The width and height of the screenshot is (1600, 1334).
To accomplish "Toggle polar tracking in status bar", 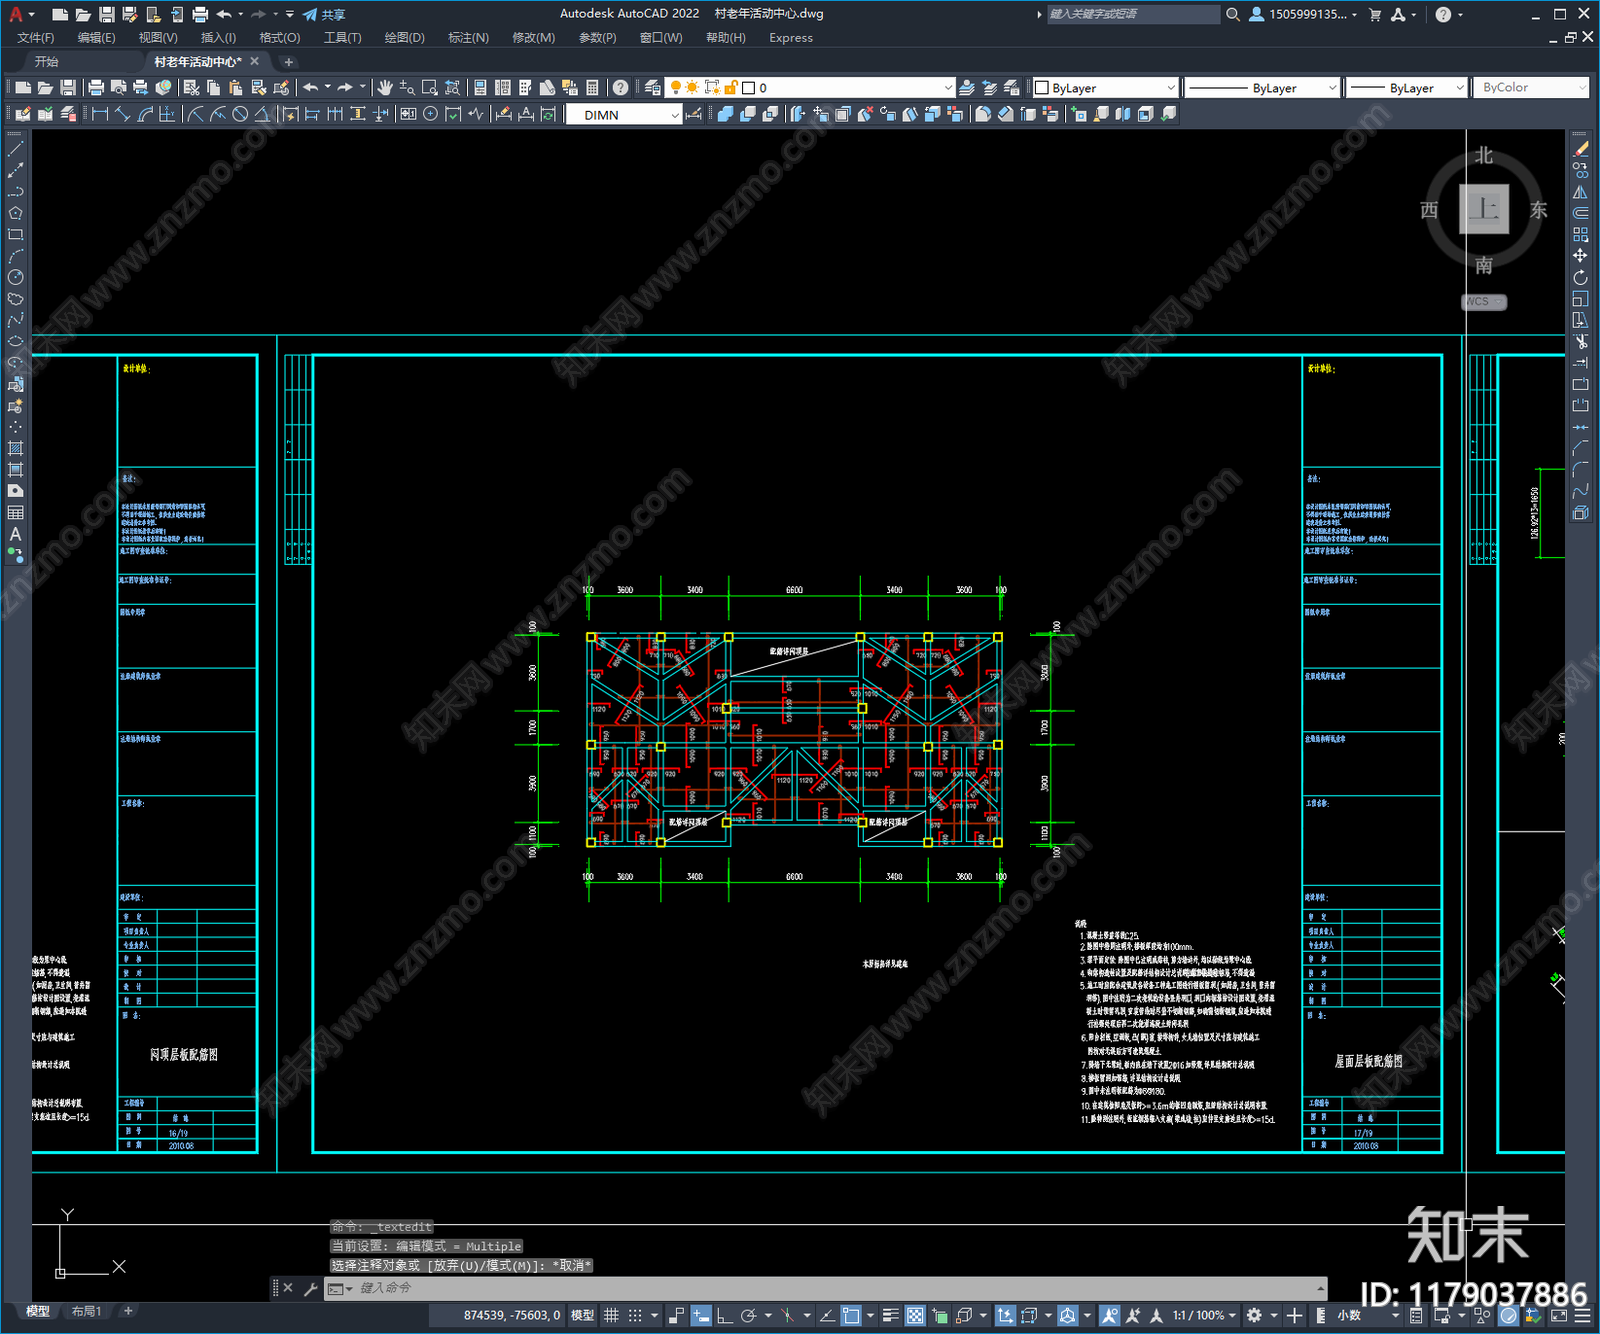I will tap(748, 1315).
